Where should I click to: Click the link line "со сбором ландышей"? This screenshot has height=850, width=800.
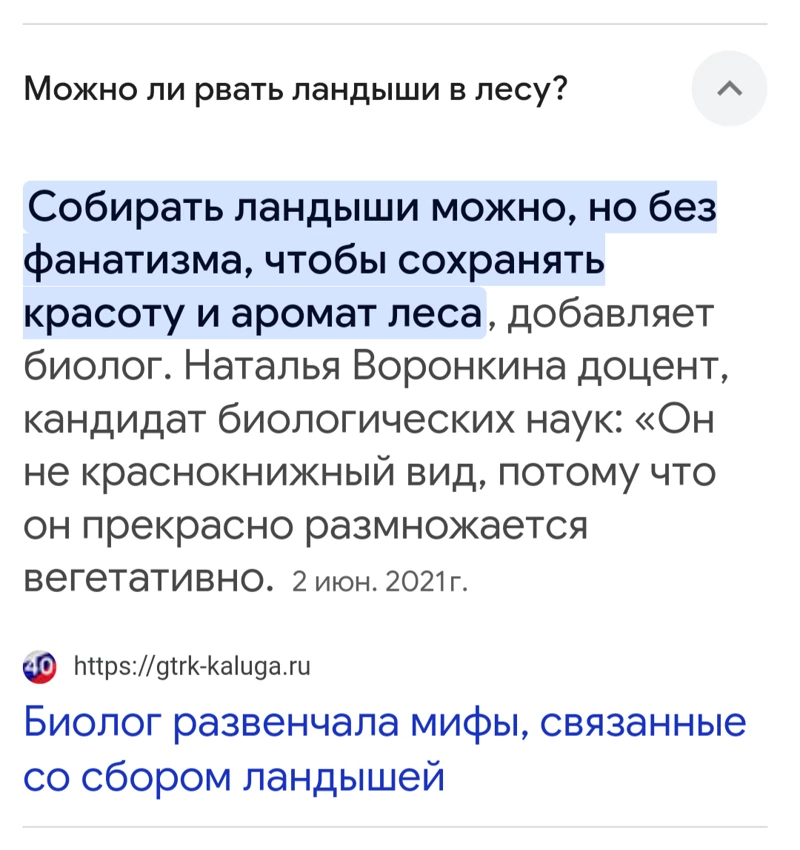234,776
